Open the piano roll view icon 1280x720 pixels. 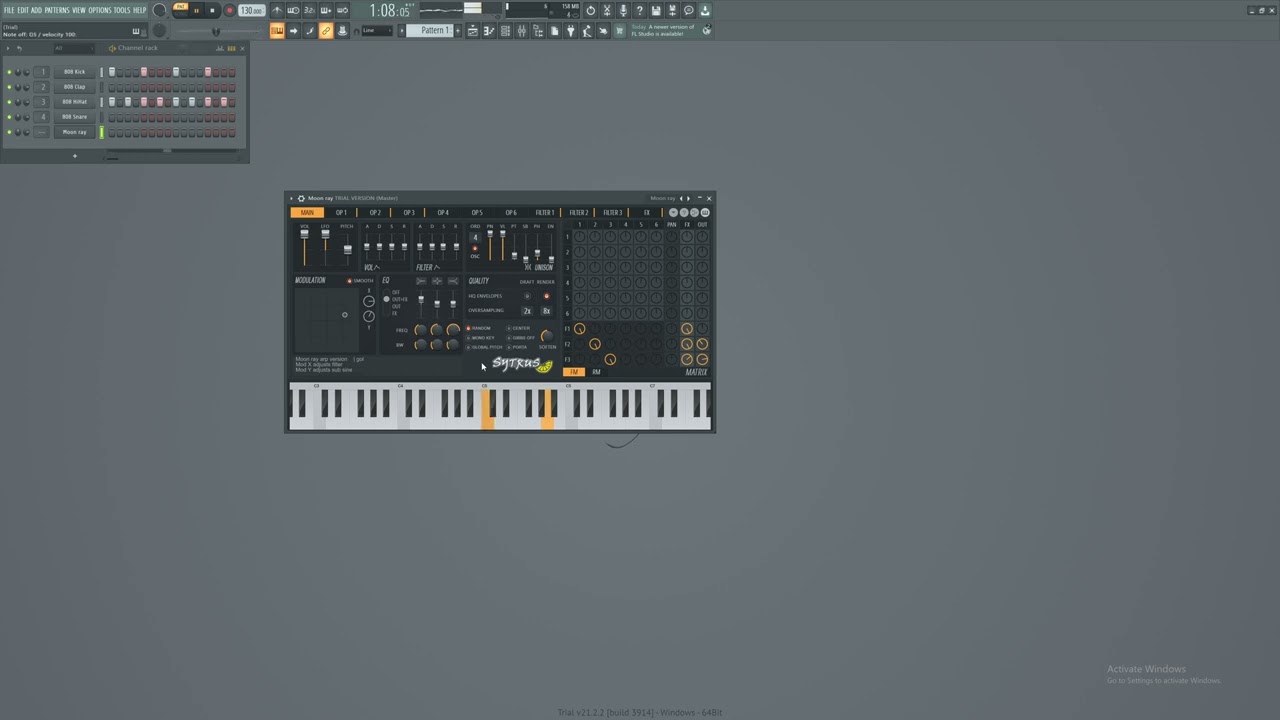pyautogui.click(x=489, y=31)
